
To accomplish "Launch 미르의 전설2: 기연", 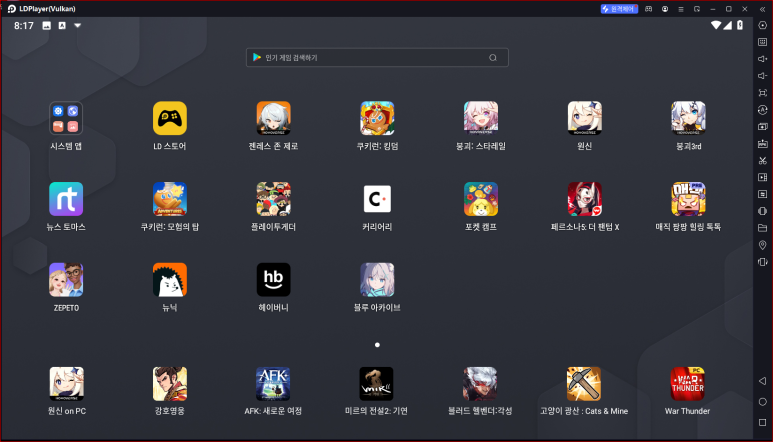I will (376, 384).
